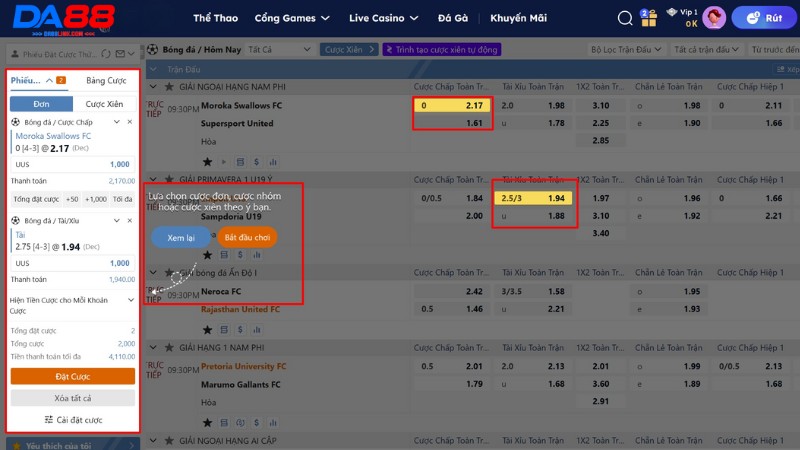Open statistics chart for Neroca FC match
This screenshot has width=800, height=450.
[x=257, y=330]
